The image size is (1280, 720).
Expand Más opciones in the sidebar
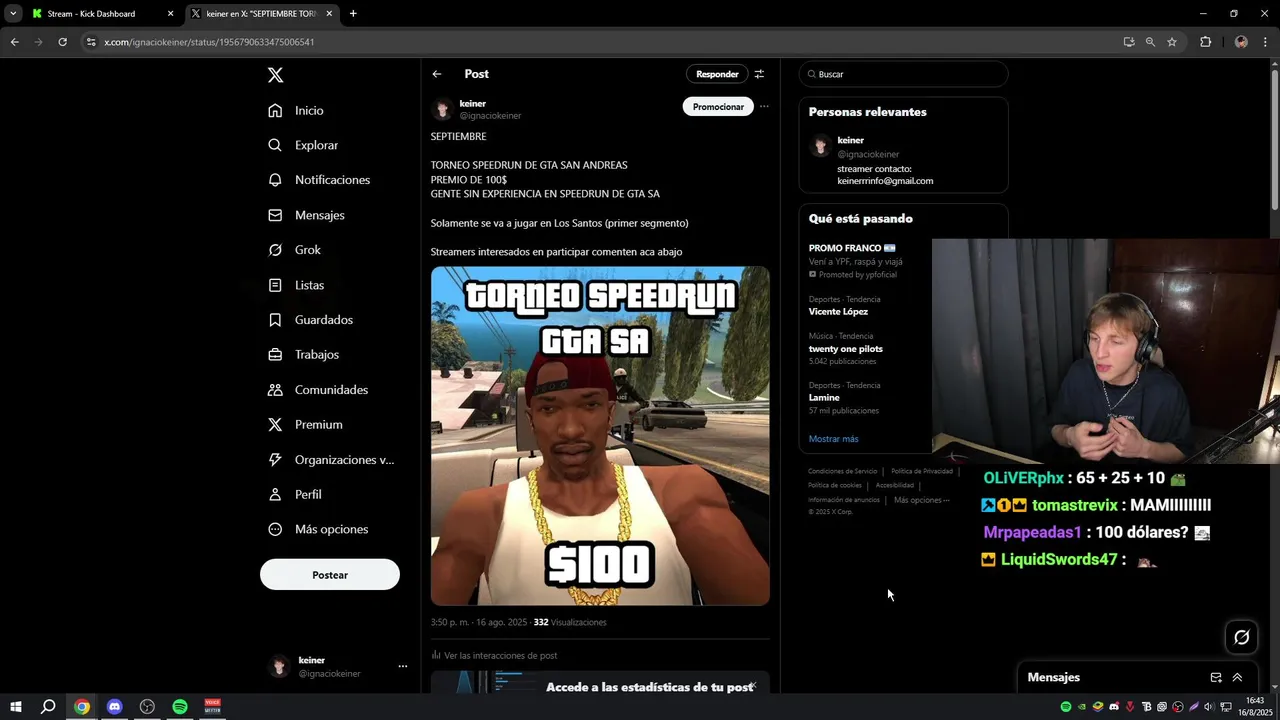click(318, 529)
